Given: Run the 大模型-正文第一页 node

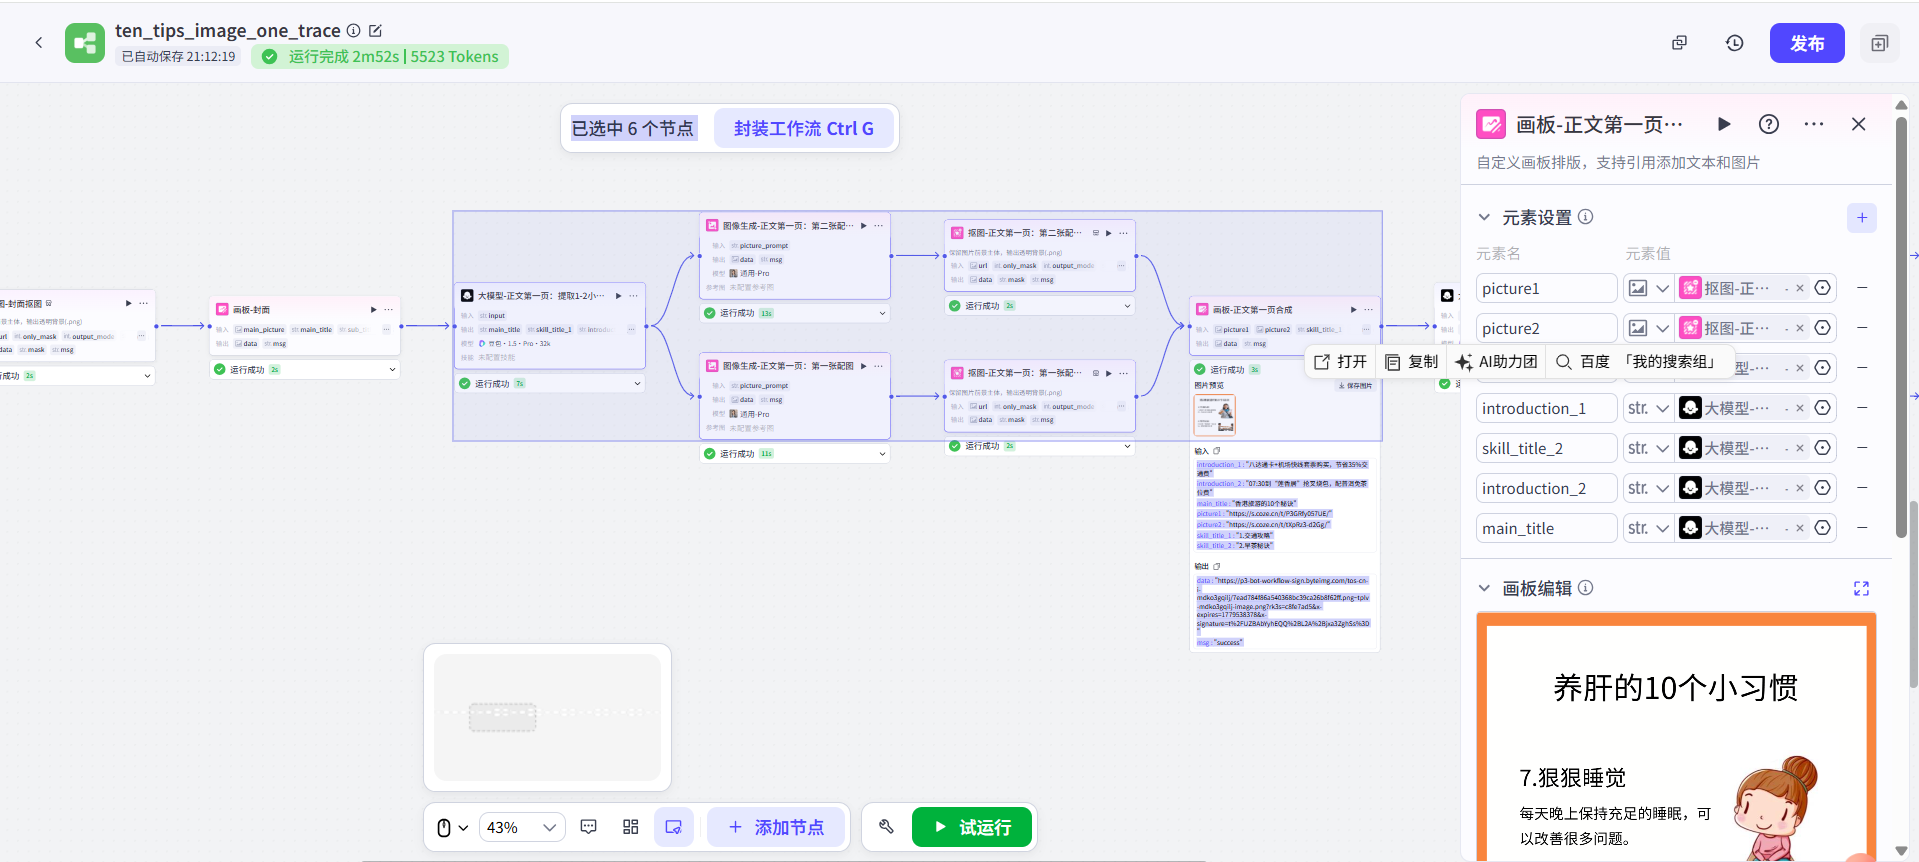Looking at the screenshot, I should 619,296.
